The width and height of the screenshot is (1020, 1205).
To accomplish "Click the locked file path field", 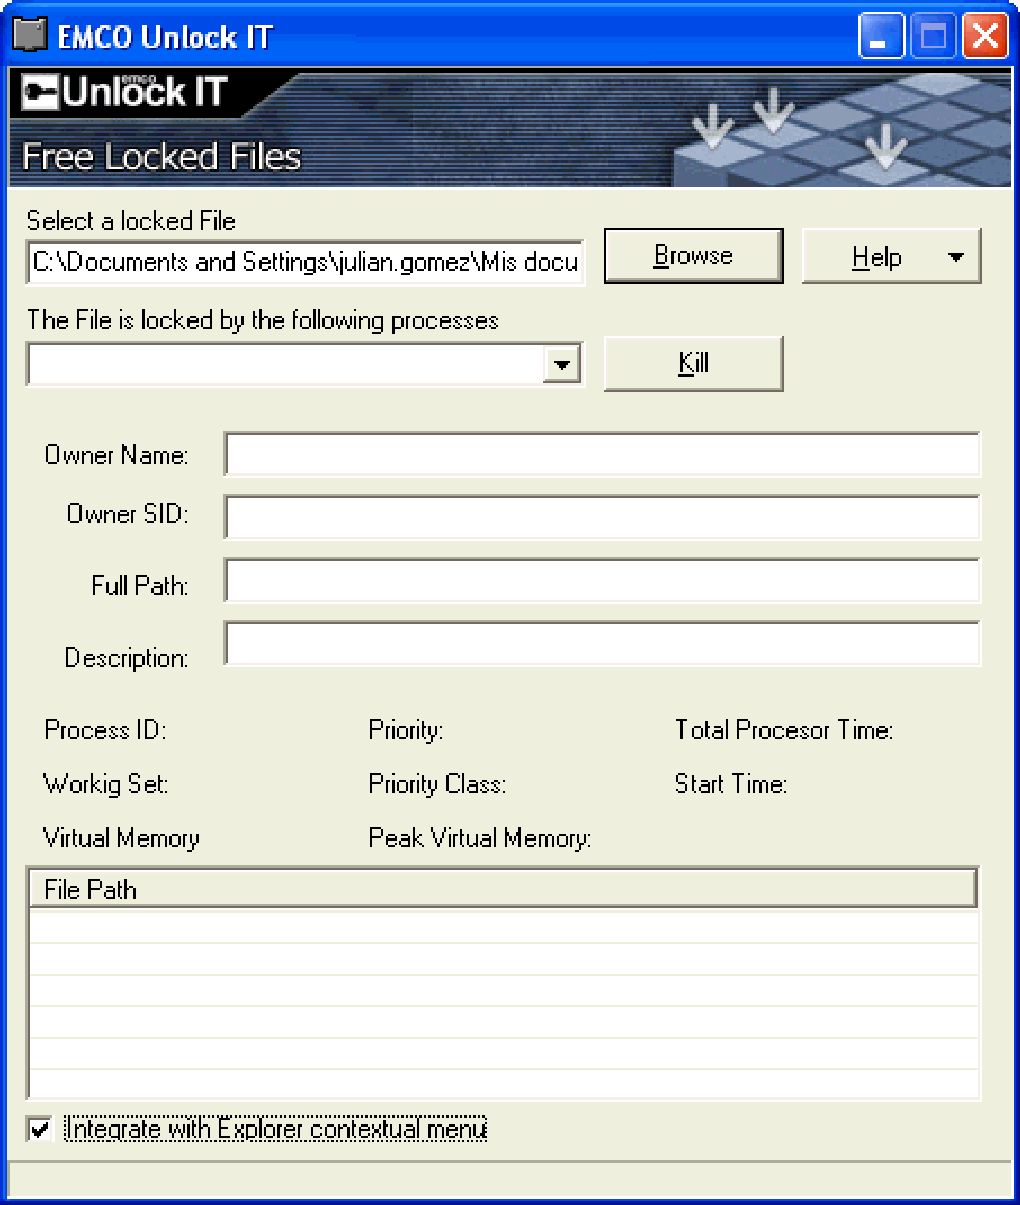I will [x=305, y=262].
